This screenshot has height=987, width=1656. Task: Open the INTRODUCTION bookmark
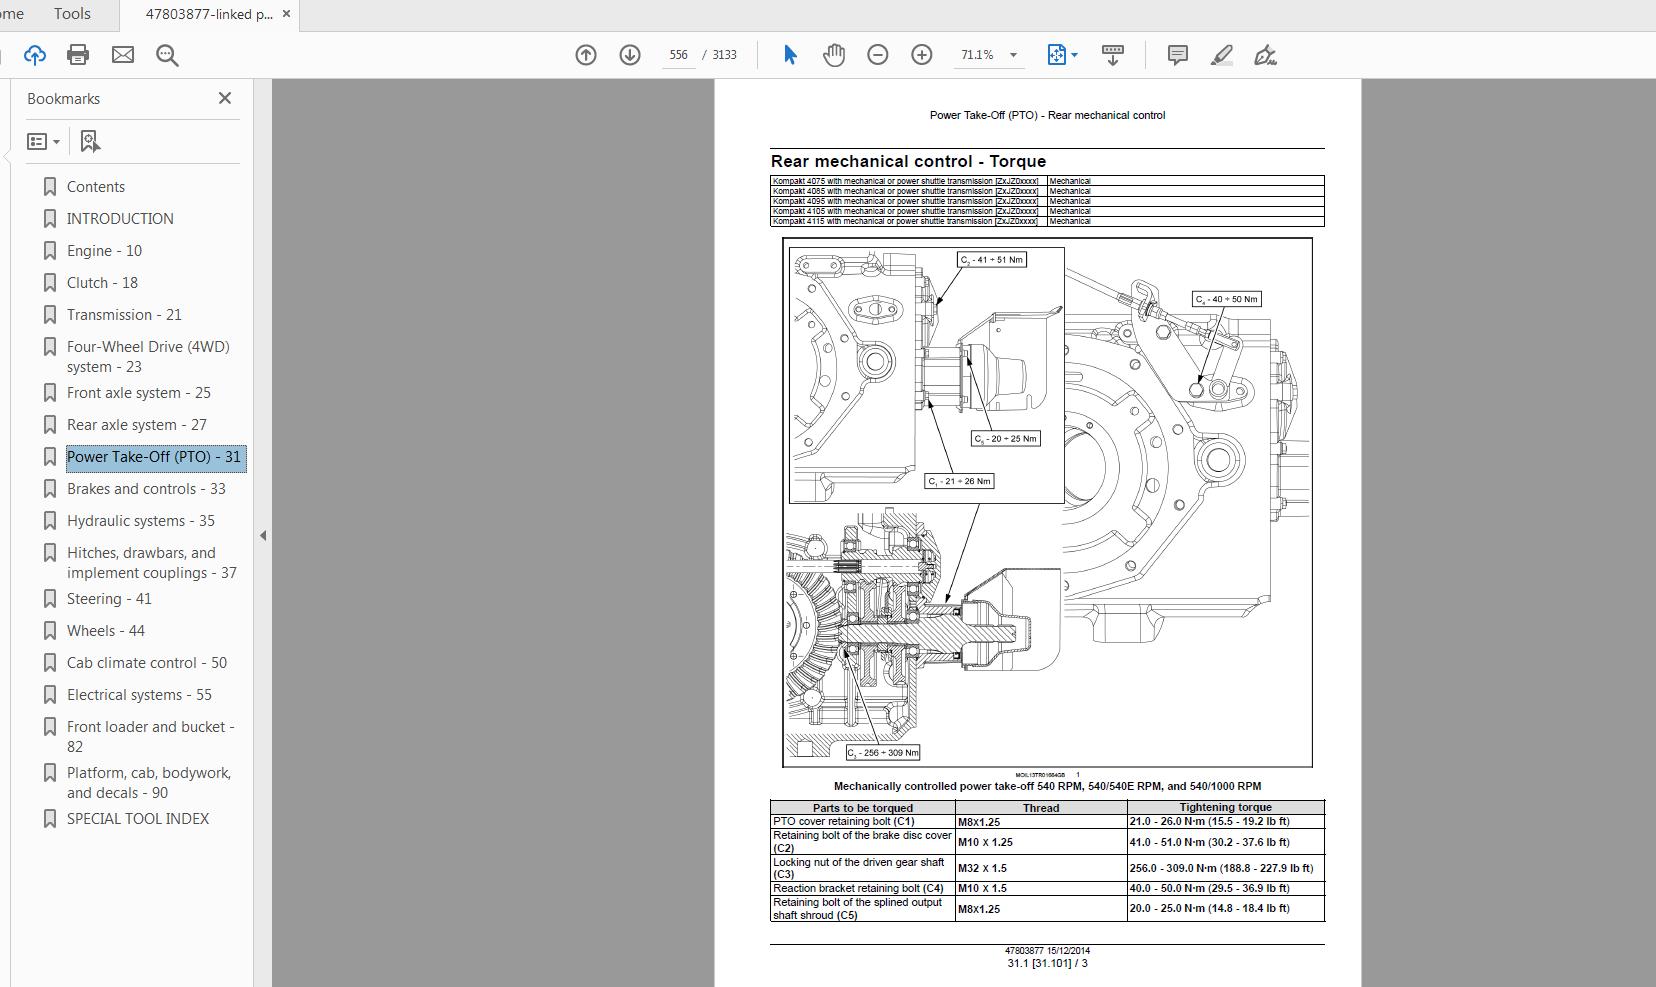click(x=120, y=219)
